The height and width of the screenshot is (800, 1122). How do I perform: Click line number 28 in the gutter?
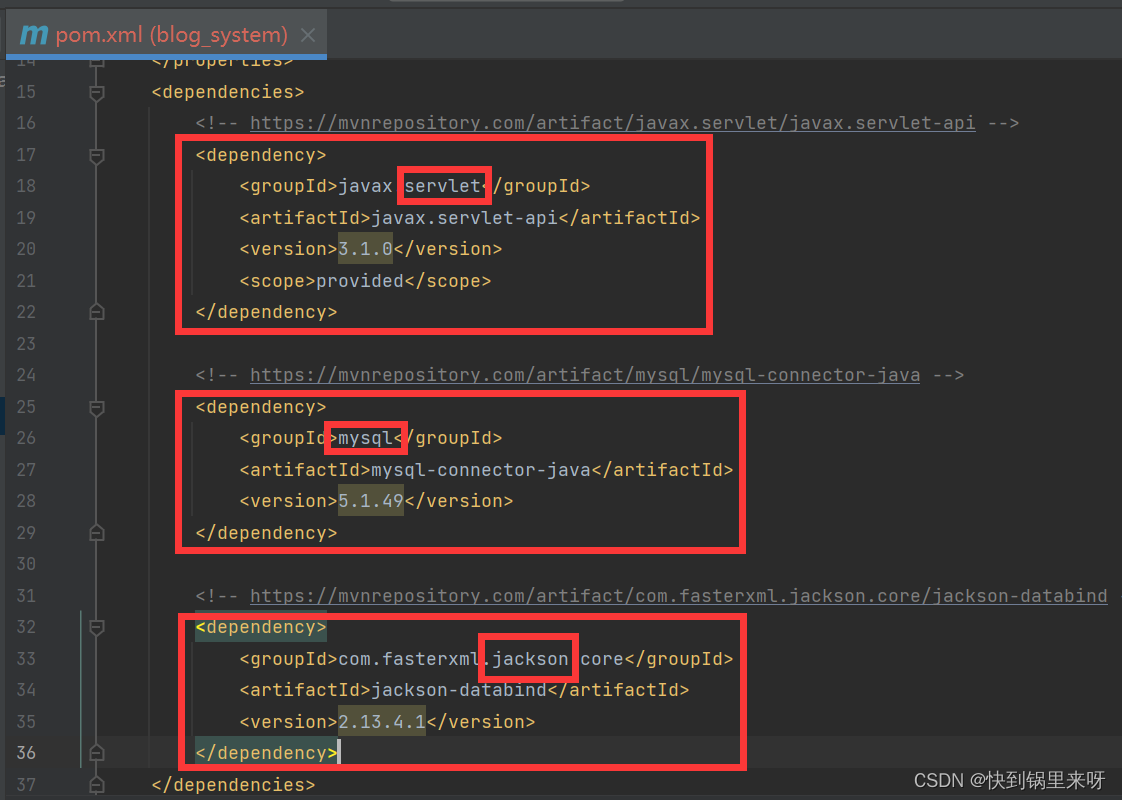click(26, 501)
